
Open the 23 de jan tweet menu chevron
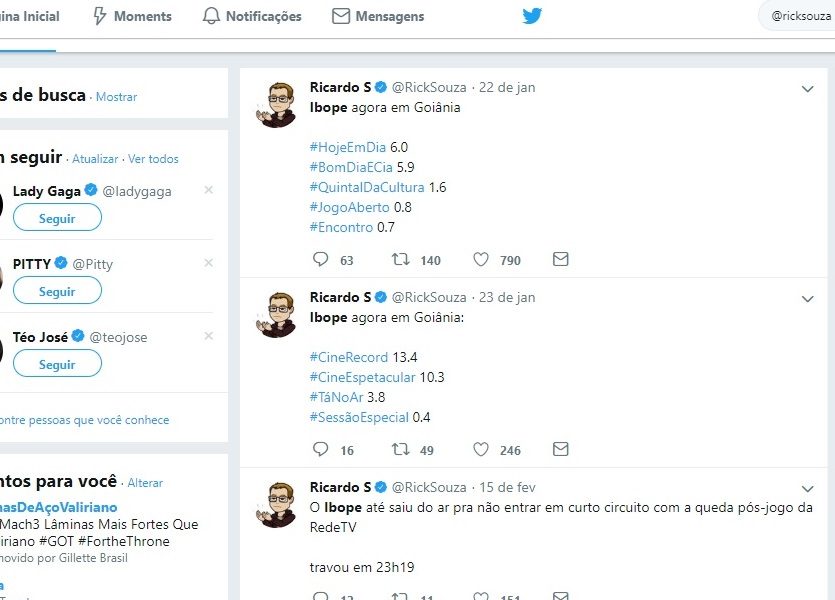[808, 299]
